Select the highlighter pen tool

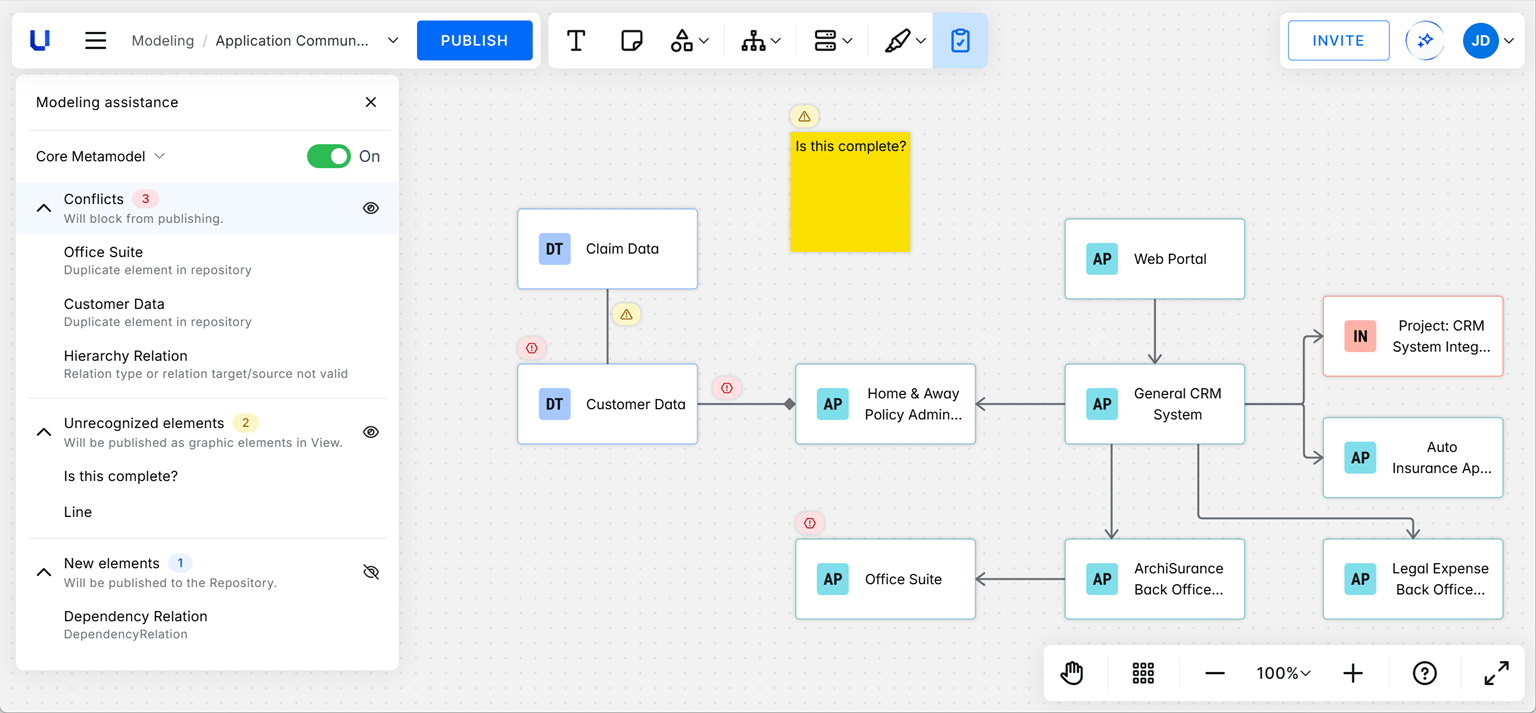coord(905,41)
